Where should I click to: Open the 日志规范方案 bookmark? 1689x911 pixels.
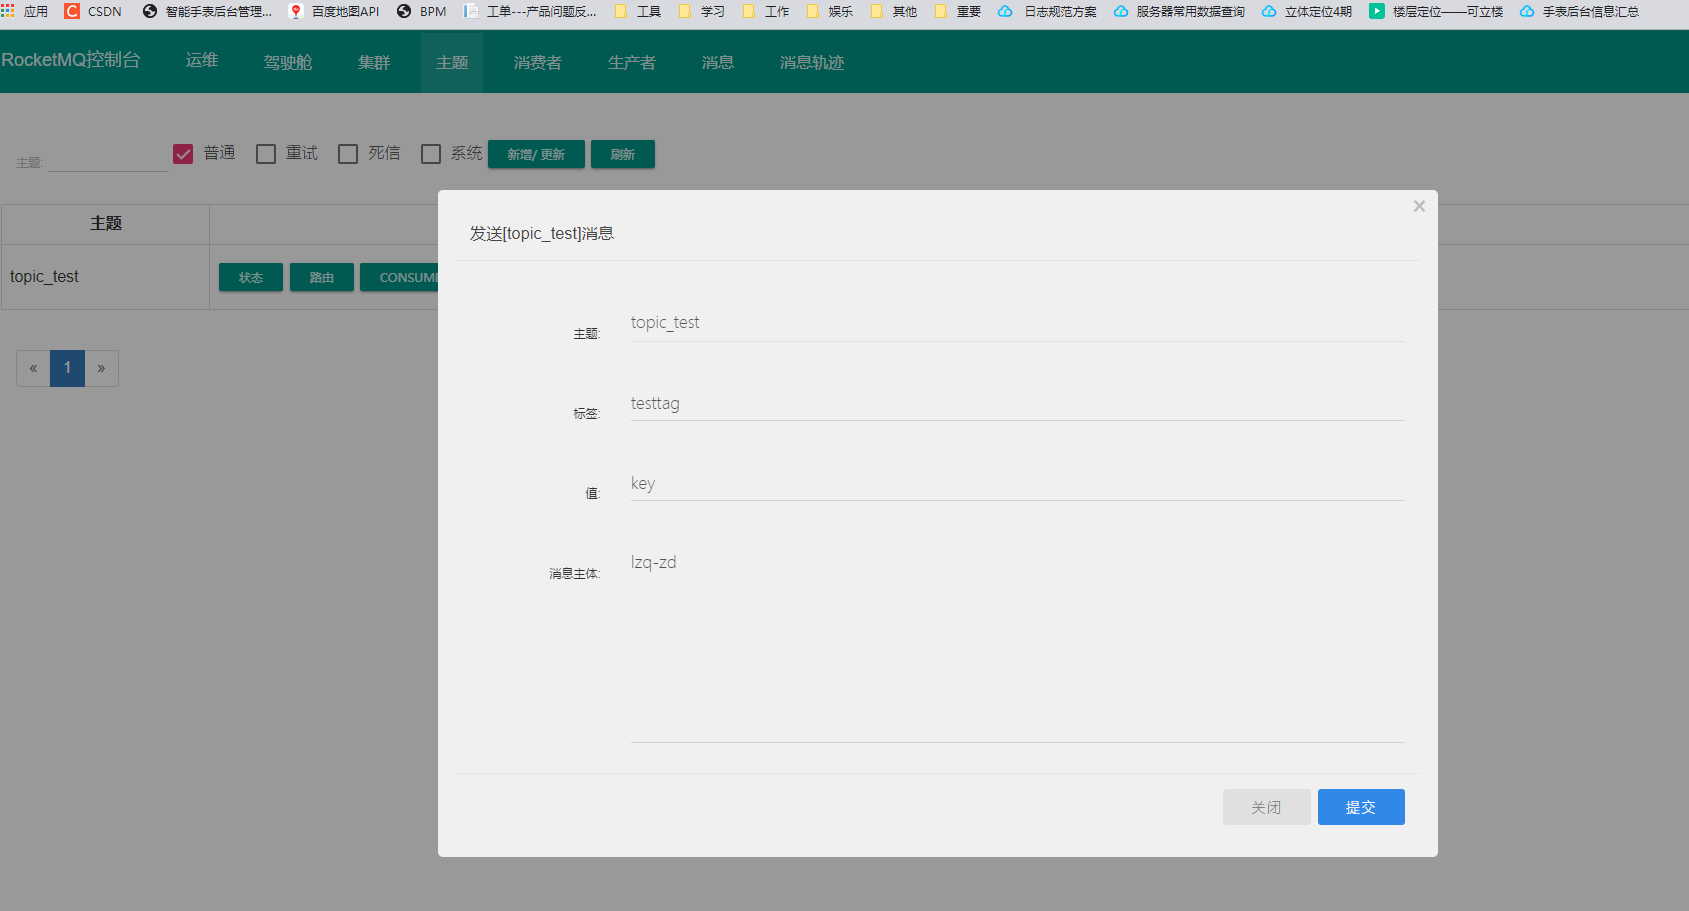tap(1047, 11)
